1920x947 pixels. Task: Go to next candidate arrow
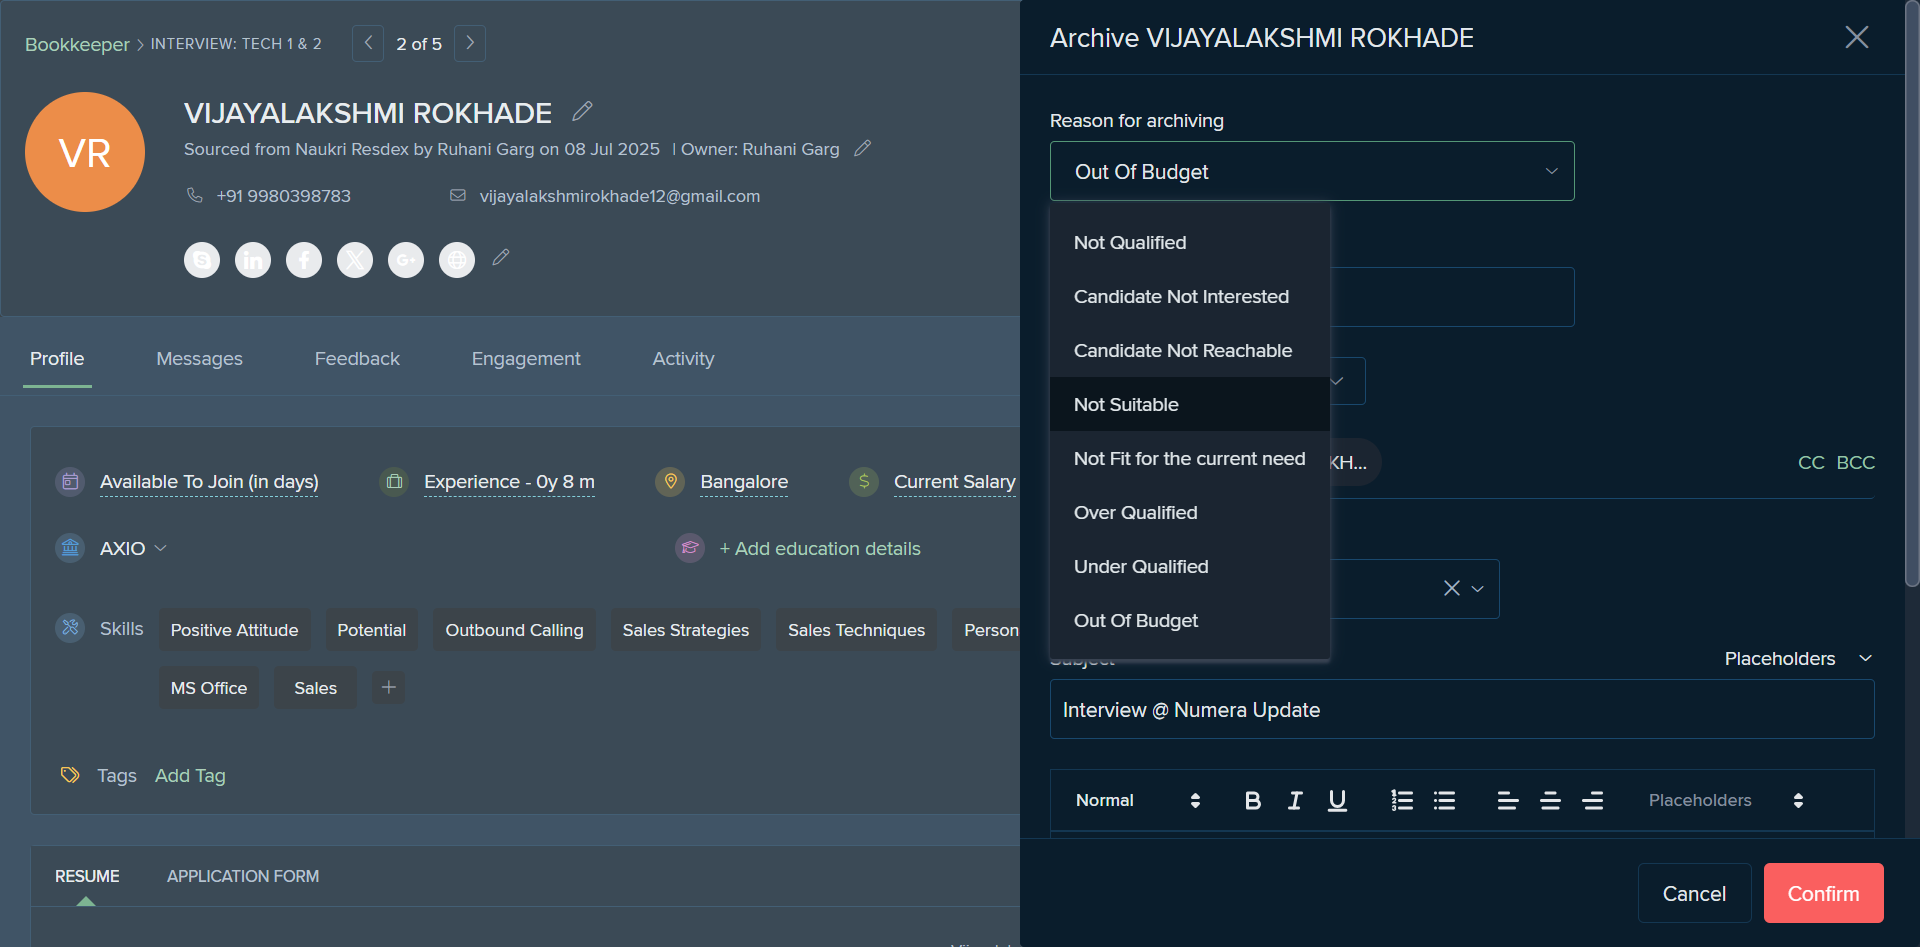click(x=470, y=43)
